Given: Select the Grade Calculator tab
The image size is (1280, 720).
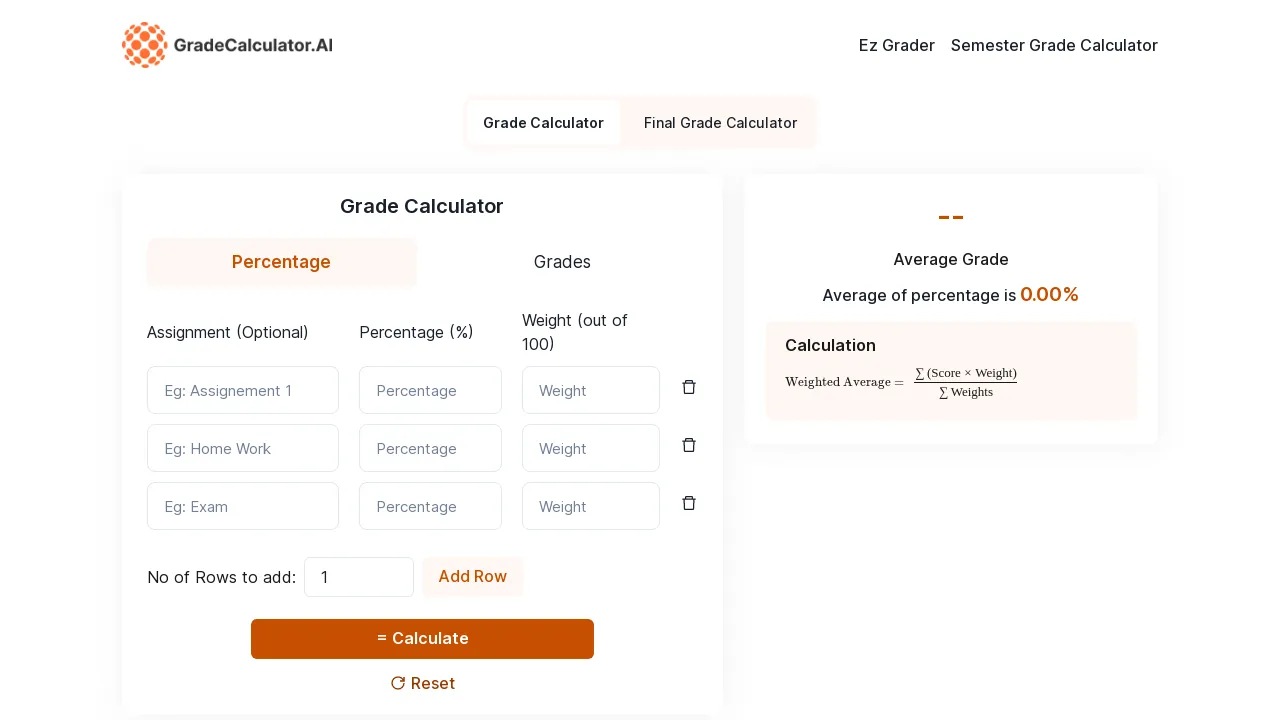Looking at the screenshot, I should click(x=543, y=122).
